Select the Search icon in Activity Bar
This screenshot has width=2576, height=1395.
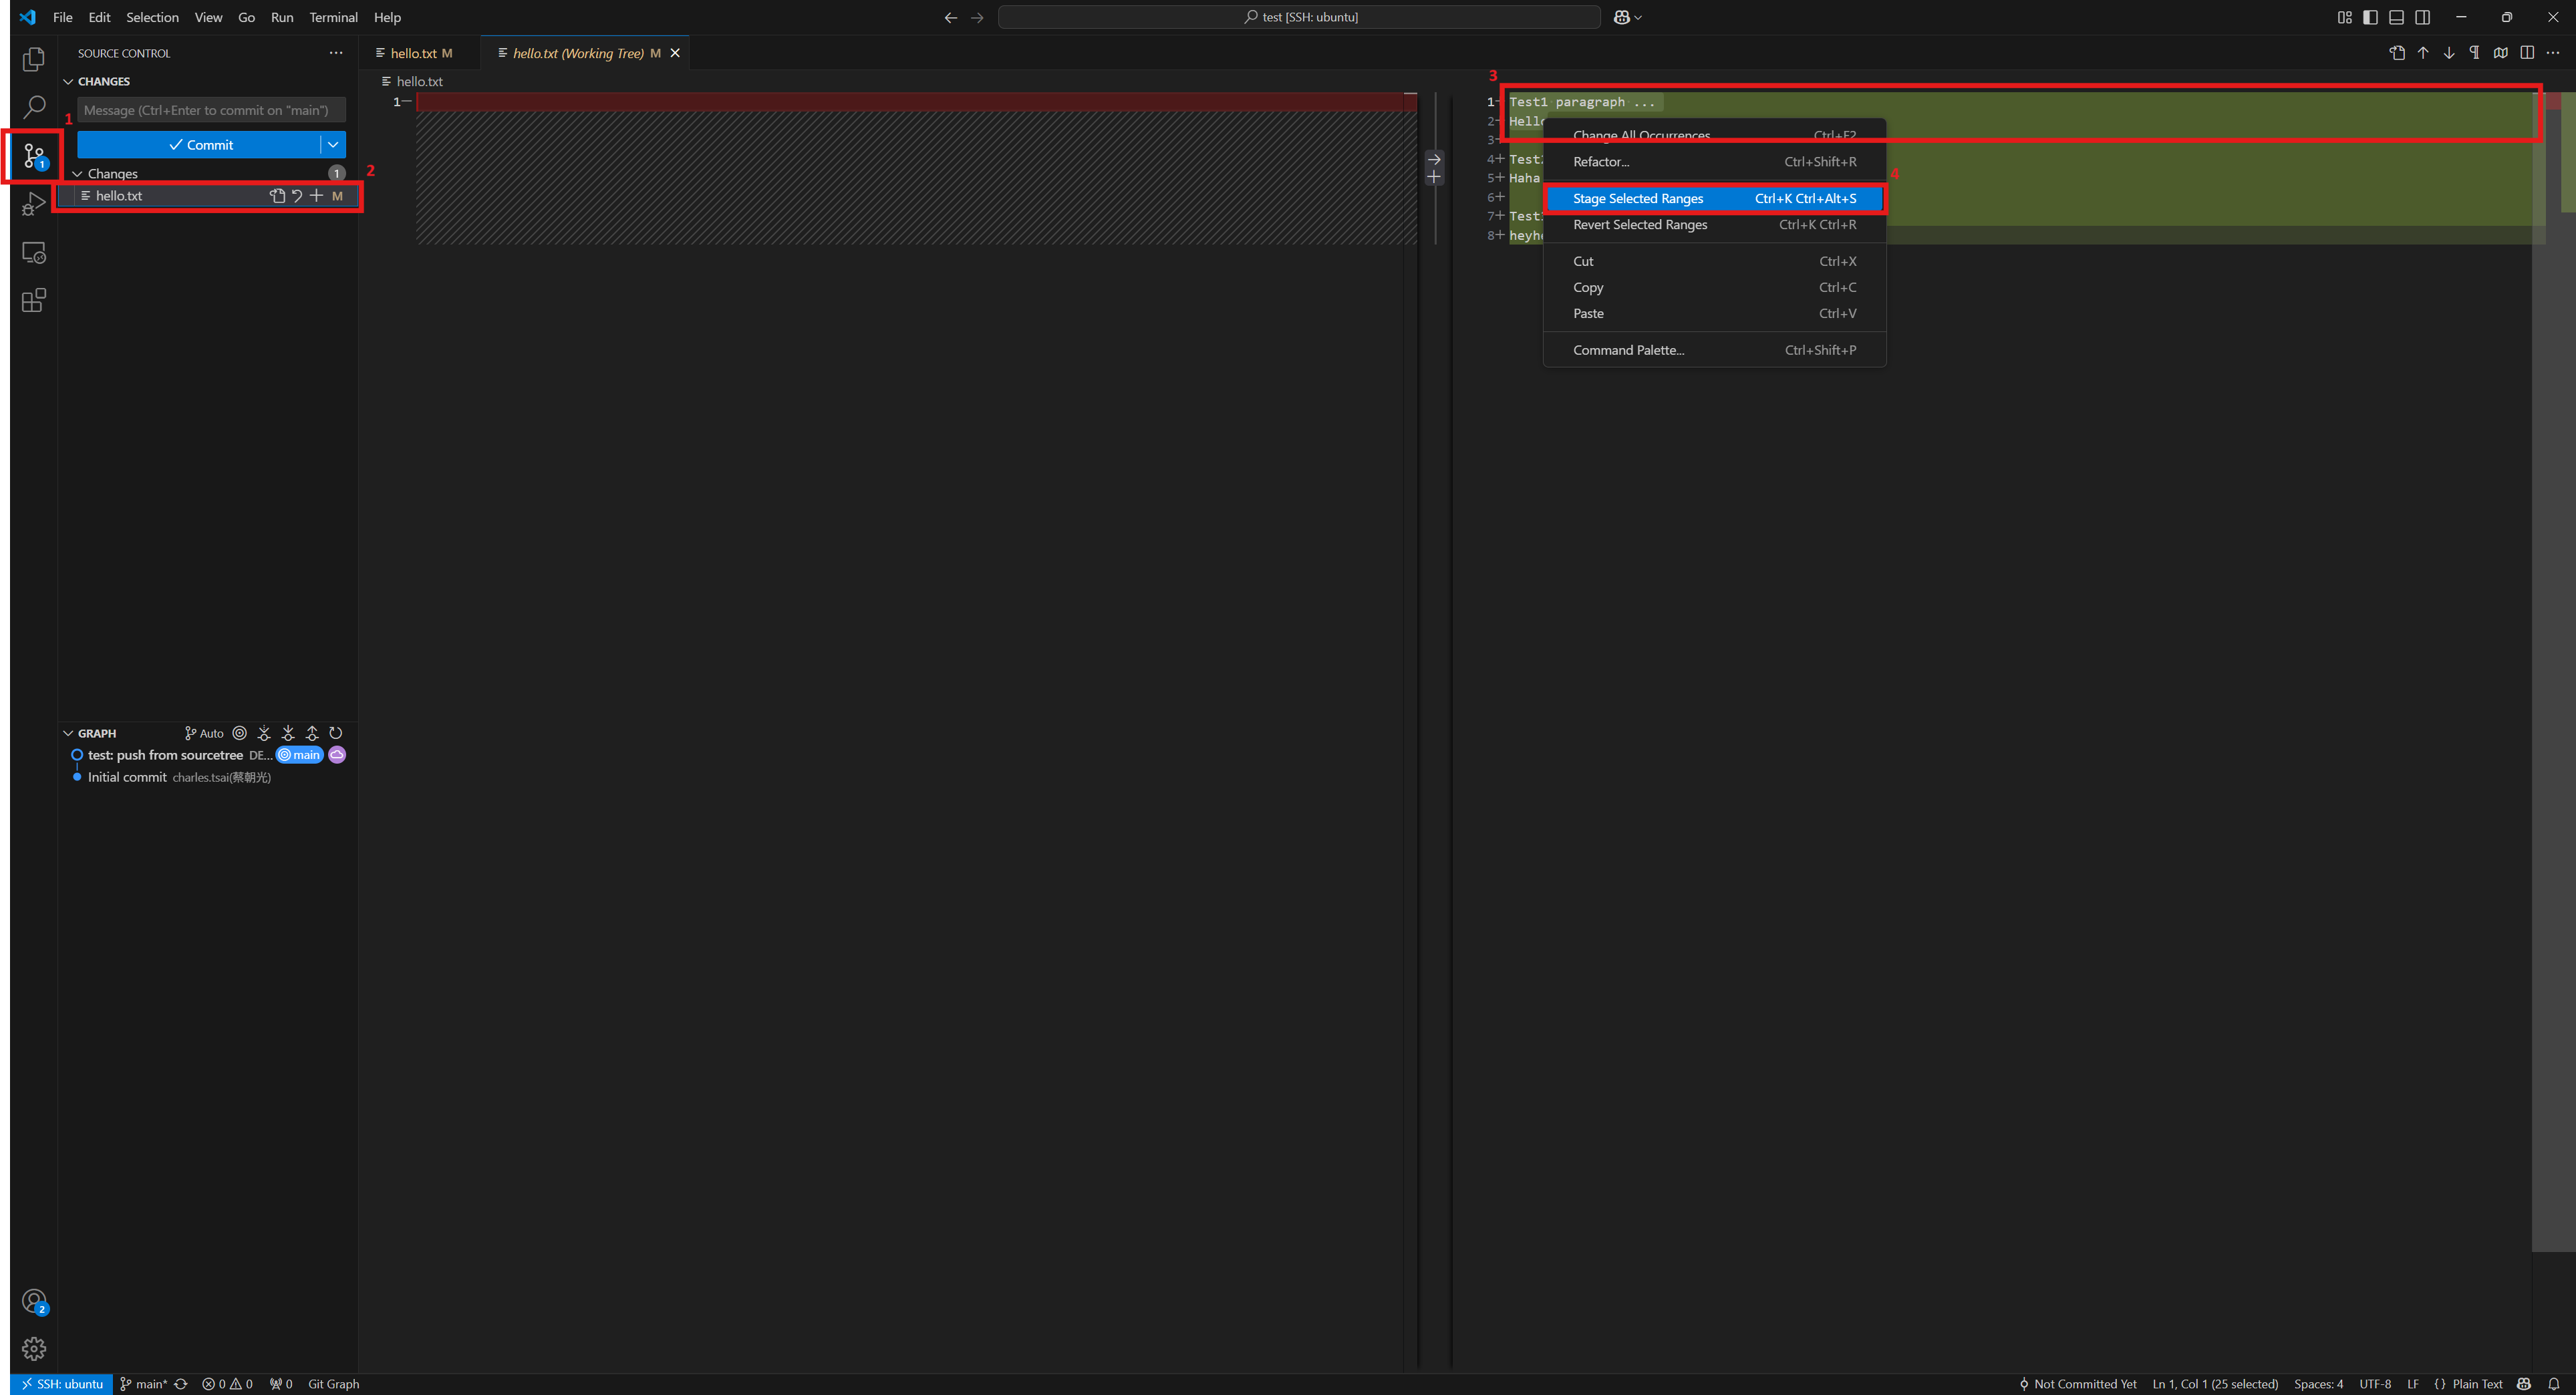pos(34,107)
